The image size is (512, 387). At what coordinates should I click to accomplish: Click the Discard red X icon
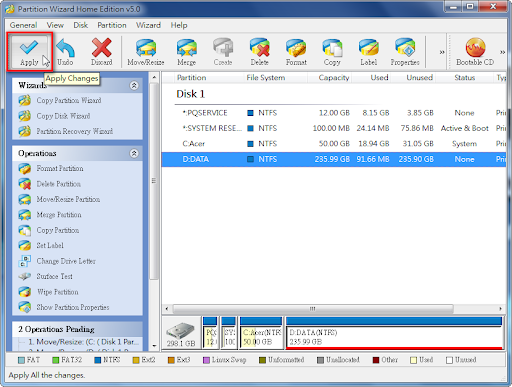point(102,51)
